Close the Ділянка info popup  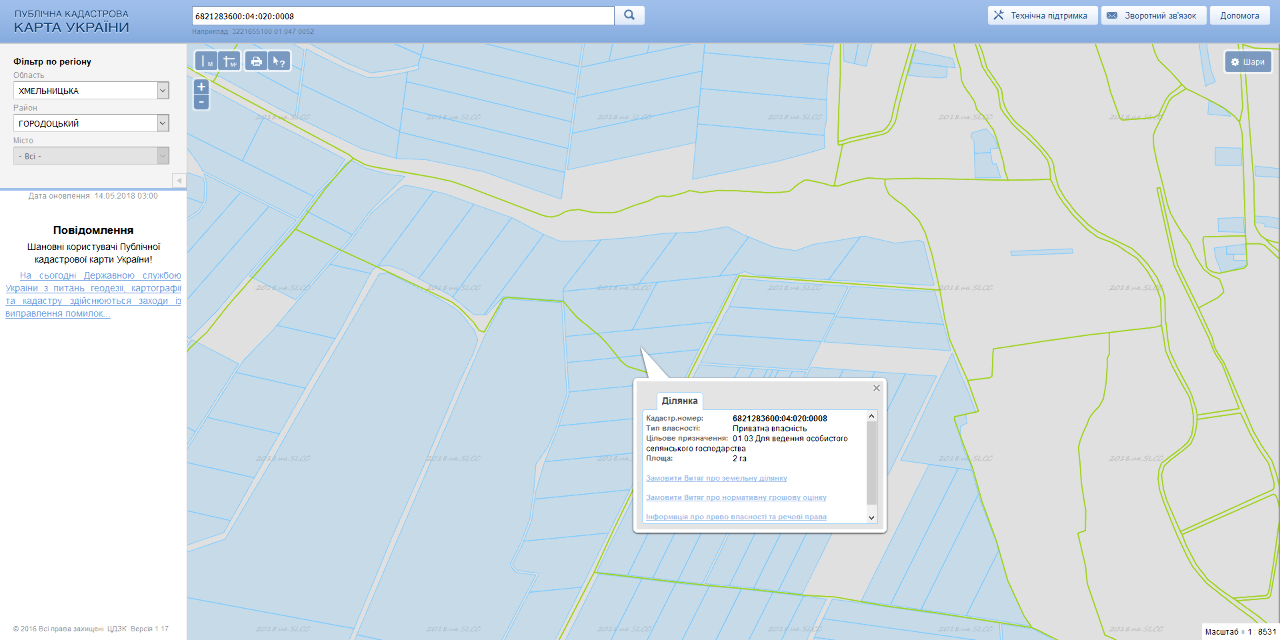tap(877, 388)
